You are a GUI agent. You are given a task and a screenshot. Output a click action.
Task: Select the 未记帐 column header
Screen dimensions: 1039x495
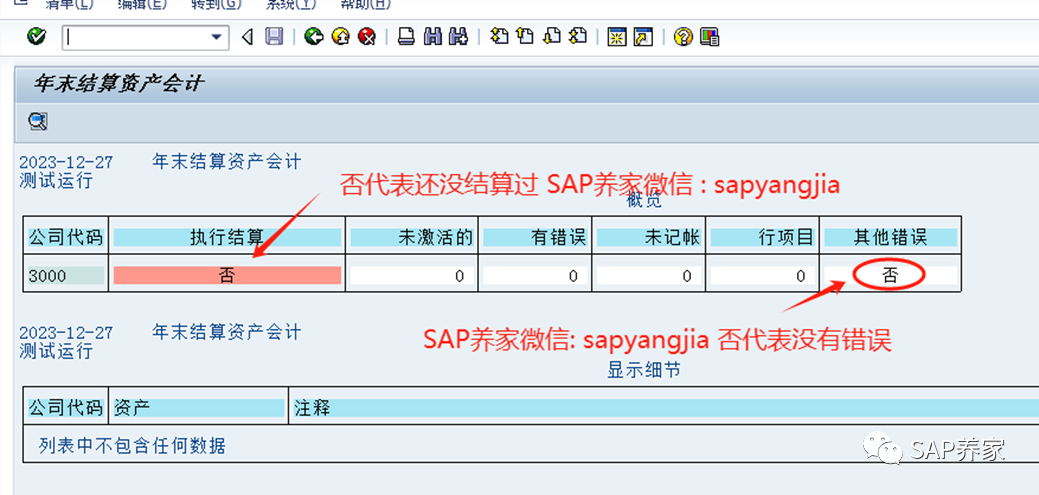649,238
